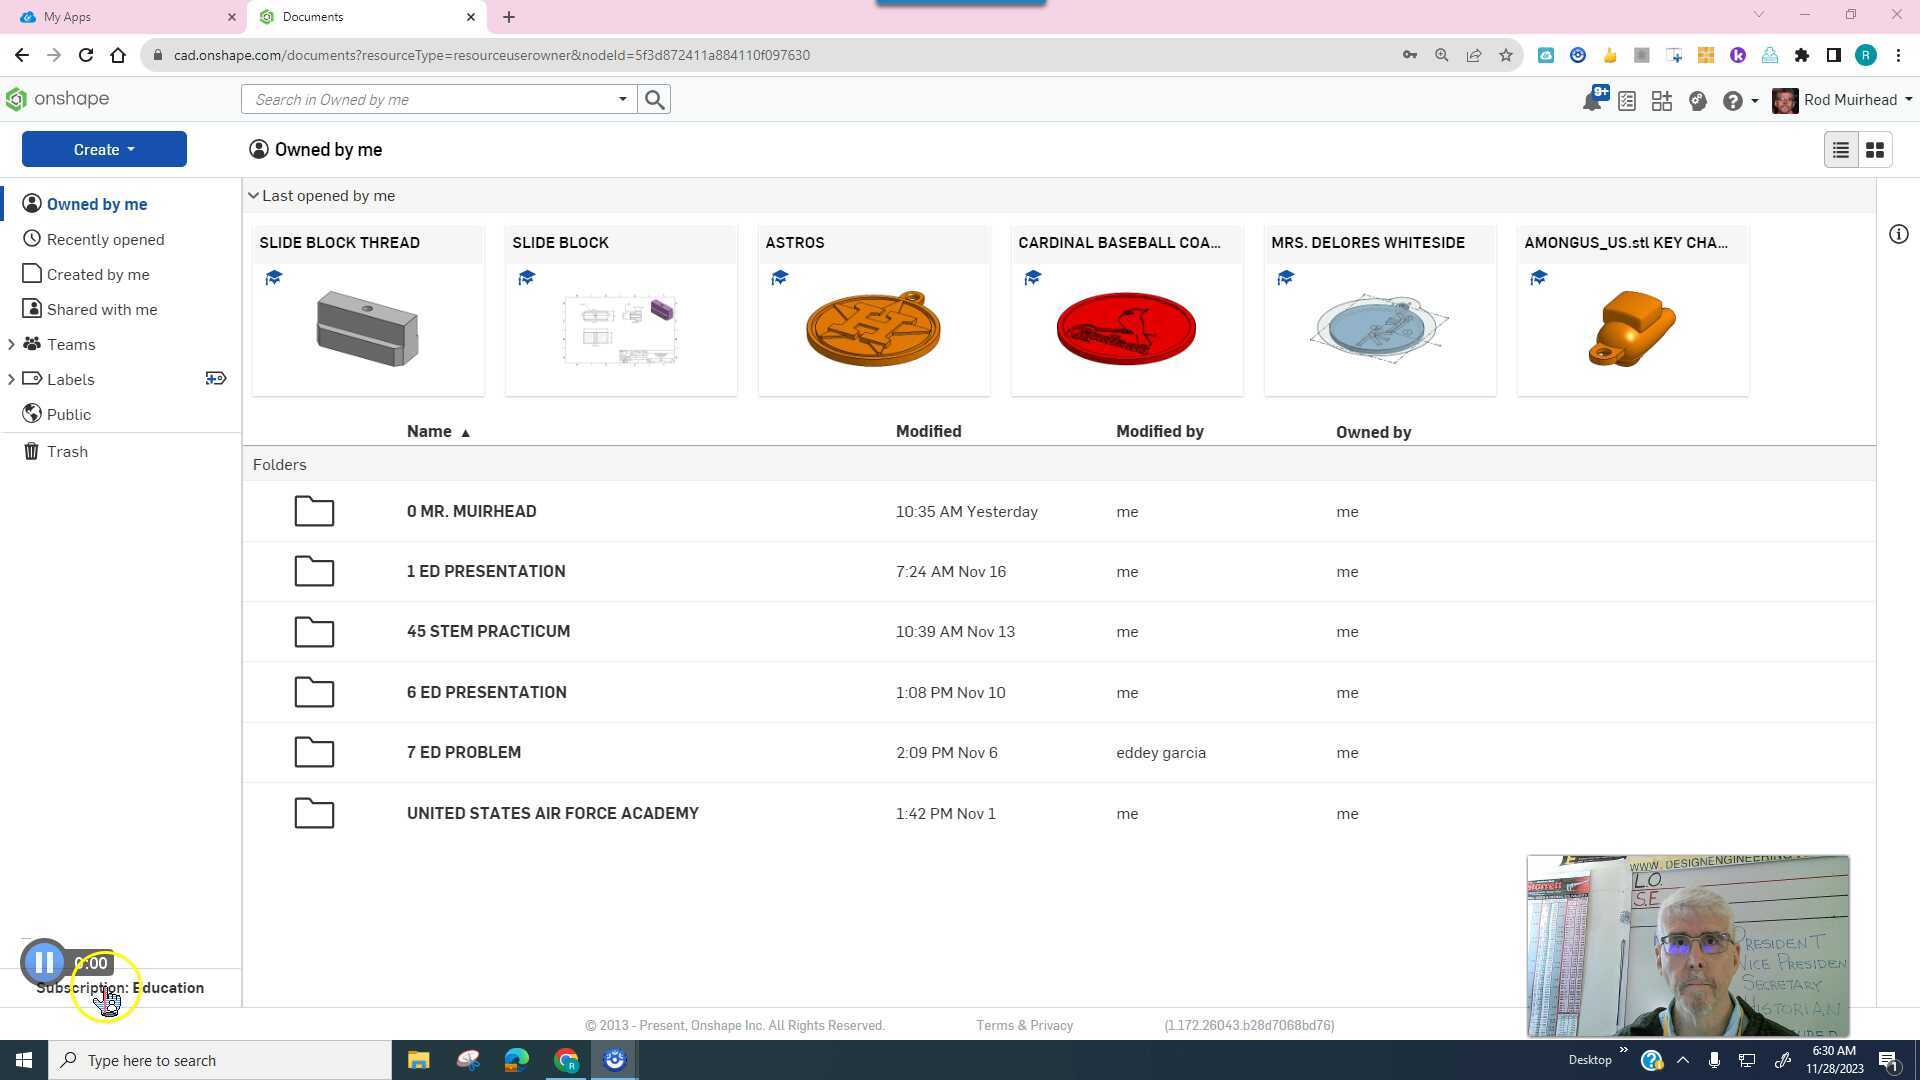Open the 45 STEM PRACTICUM folder
The height and width of the screenshot is (1080, 1920).
(x=488, y=631)
